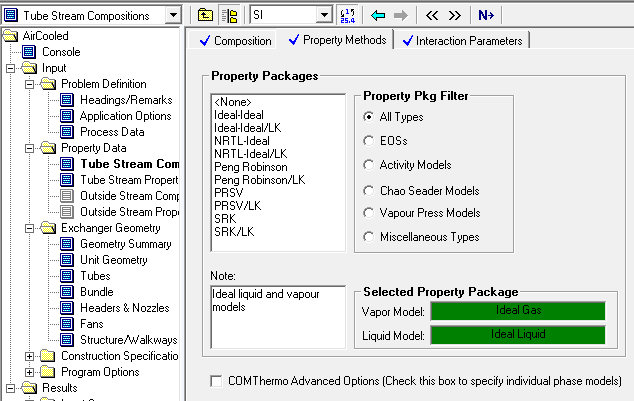
Task: Toggle the navigation tree view icon
Action: coord(229,14)
